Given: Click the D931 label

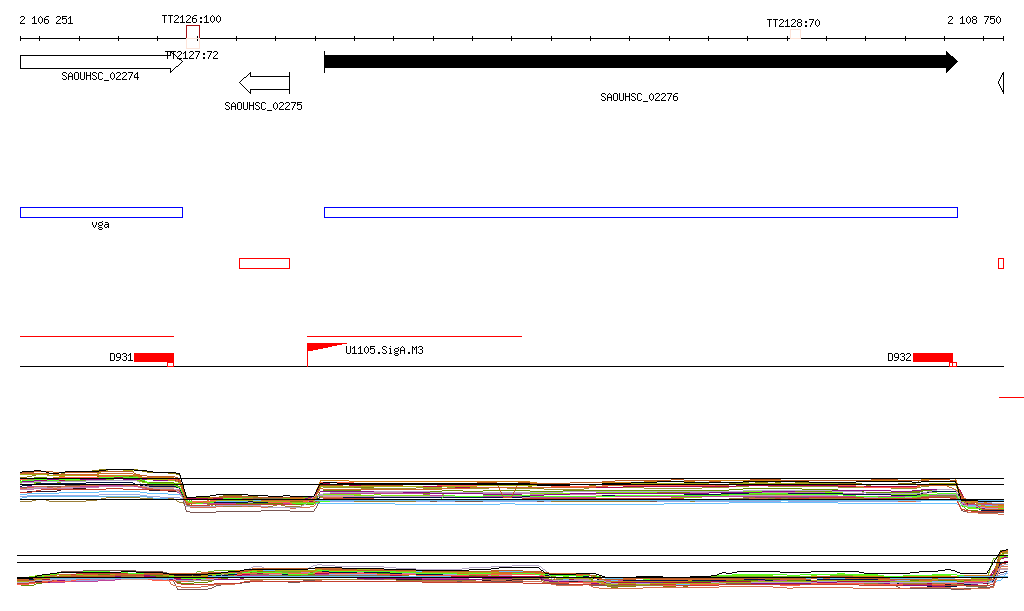Looking at the screenshot, I should coord(121,358).
